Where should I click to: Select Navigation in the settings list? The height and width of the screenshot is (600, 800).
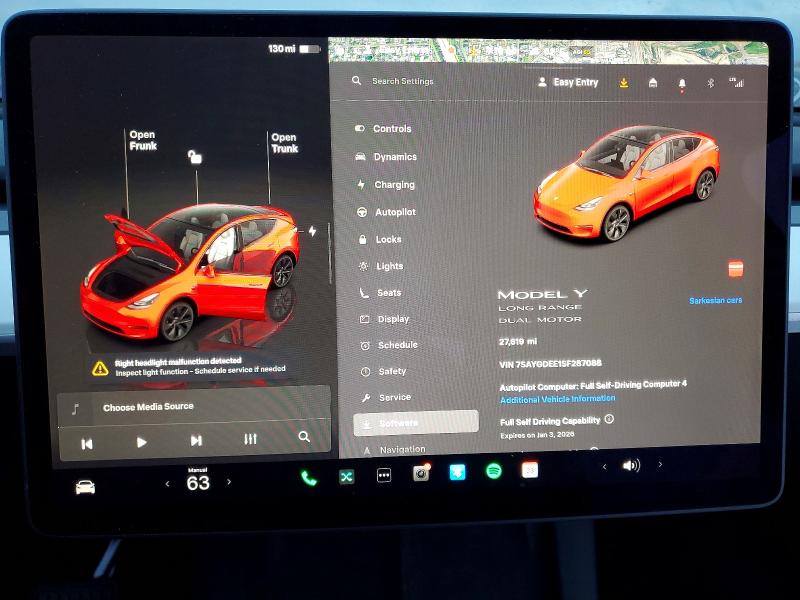click(394, 449)
